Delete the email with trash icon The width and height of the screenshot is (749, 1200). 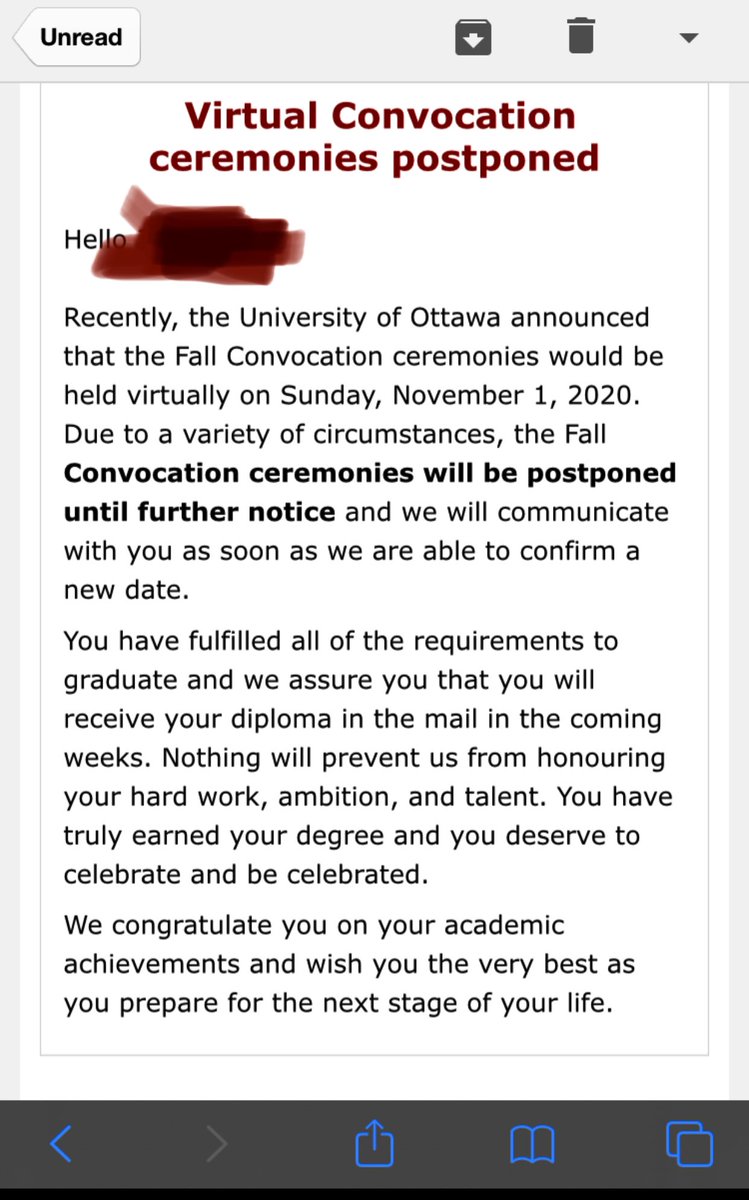point(580,36)
